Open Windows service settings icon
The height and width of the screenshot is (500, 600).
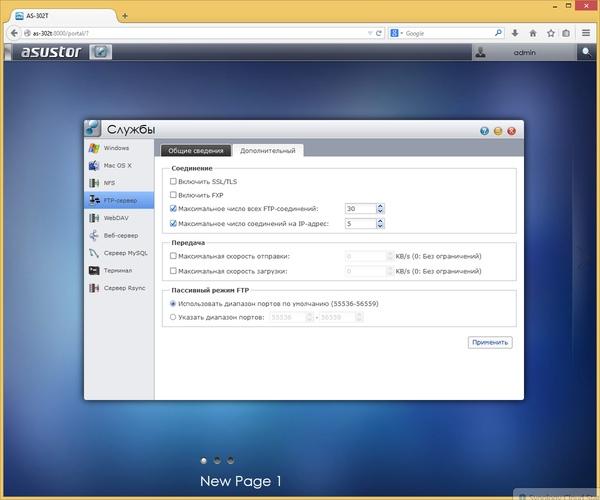pyautogui.click(x=94, y=148)
